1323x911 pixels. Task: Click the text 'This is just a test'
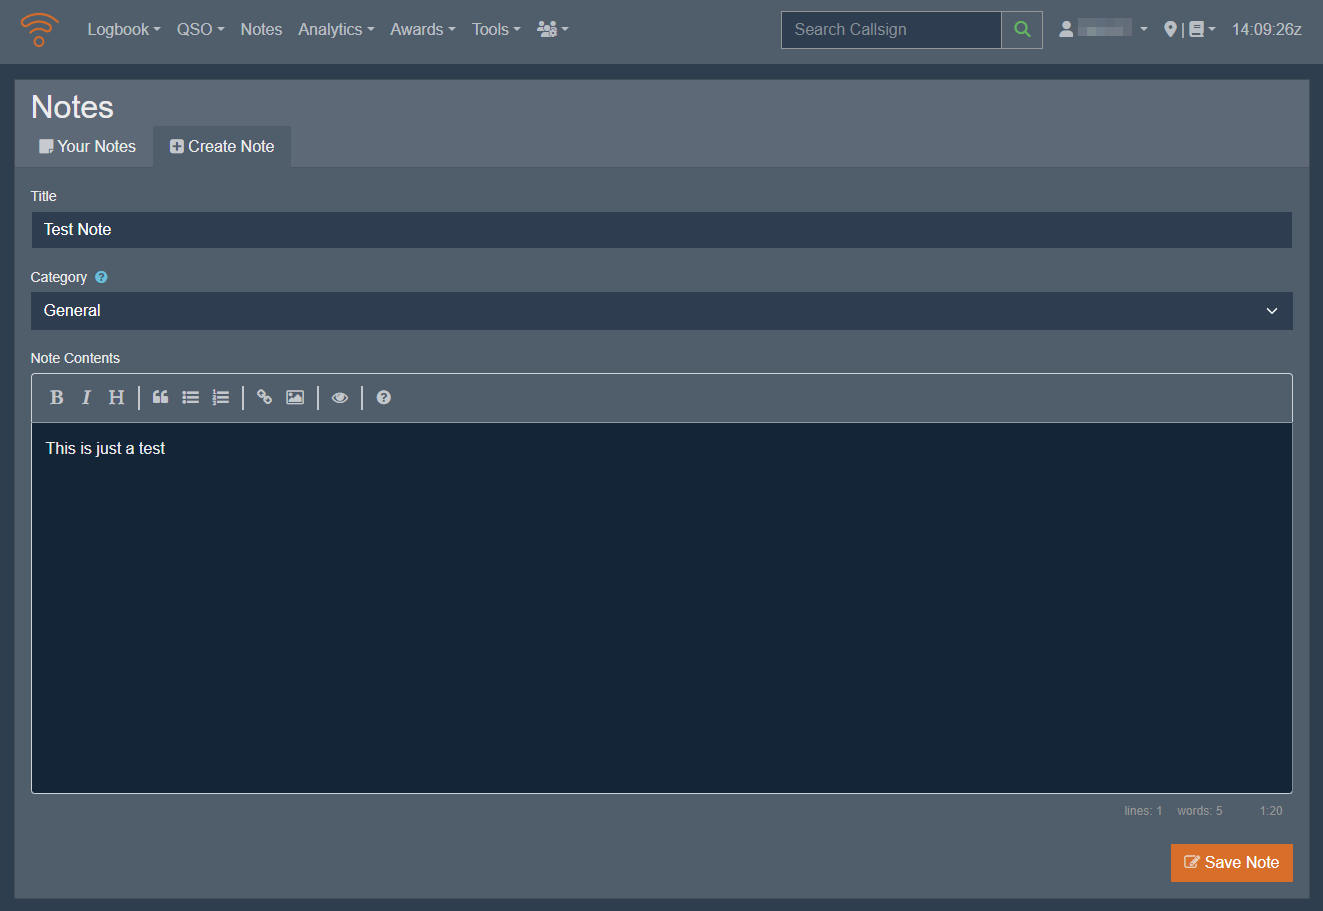point(105,449)
